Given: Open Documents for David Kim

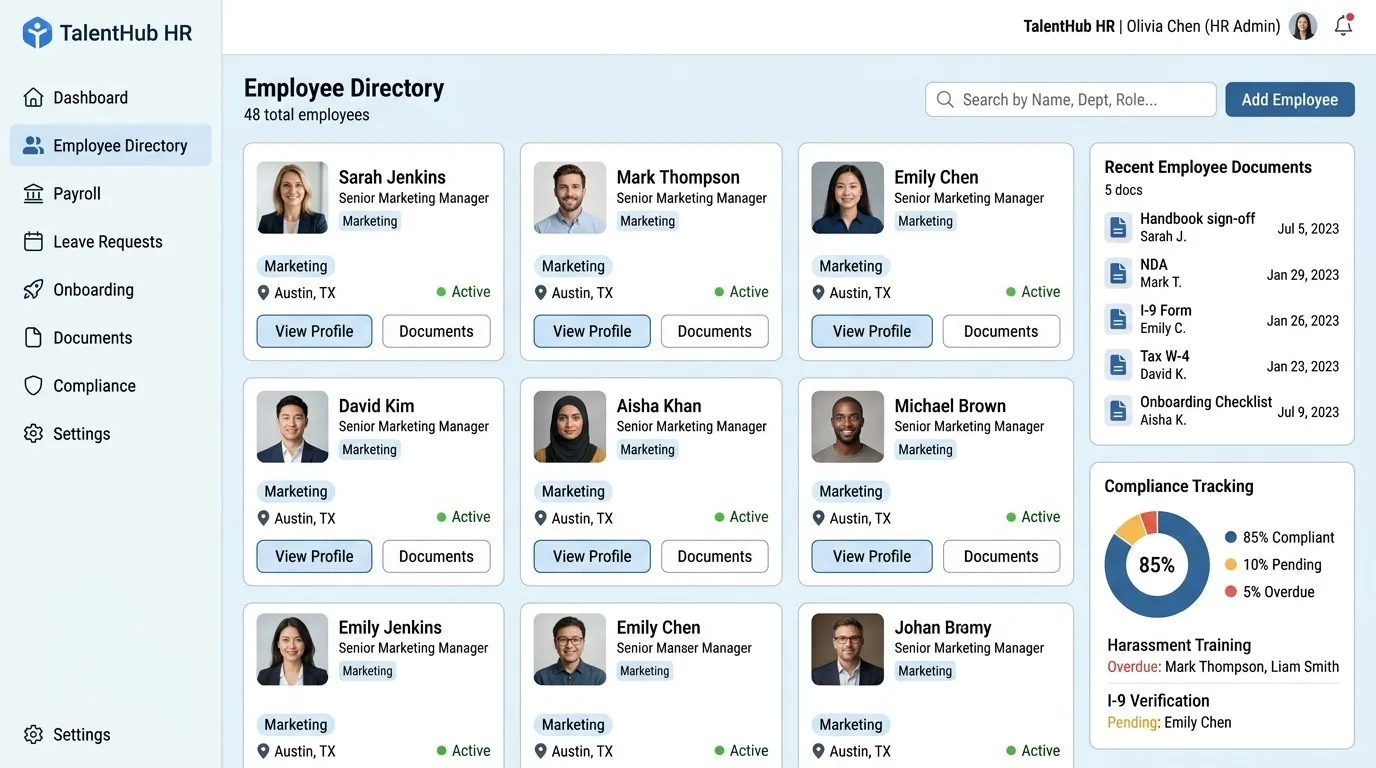Looking at the screenshot, I should click(x=437, y=557).
